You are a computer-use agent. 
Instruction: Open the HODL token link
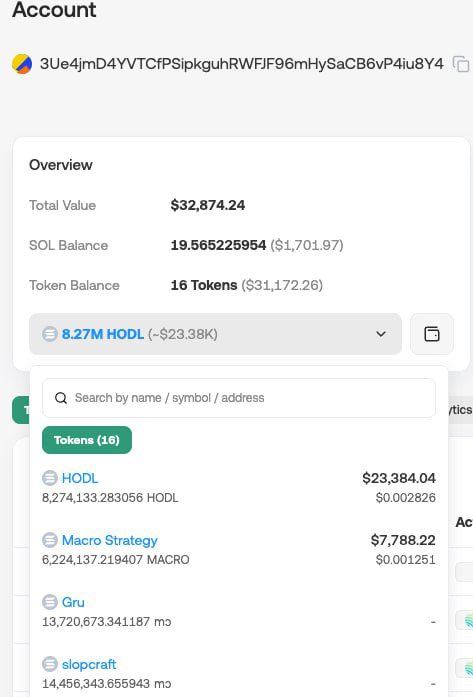pyautogui.click(x=80, y=478)
